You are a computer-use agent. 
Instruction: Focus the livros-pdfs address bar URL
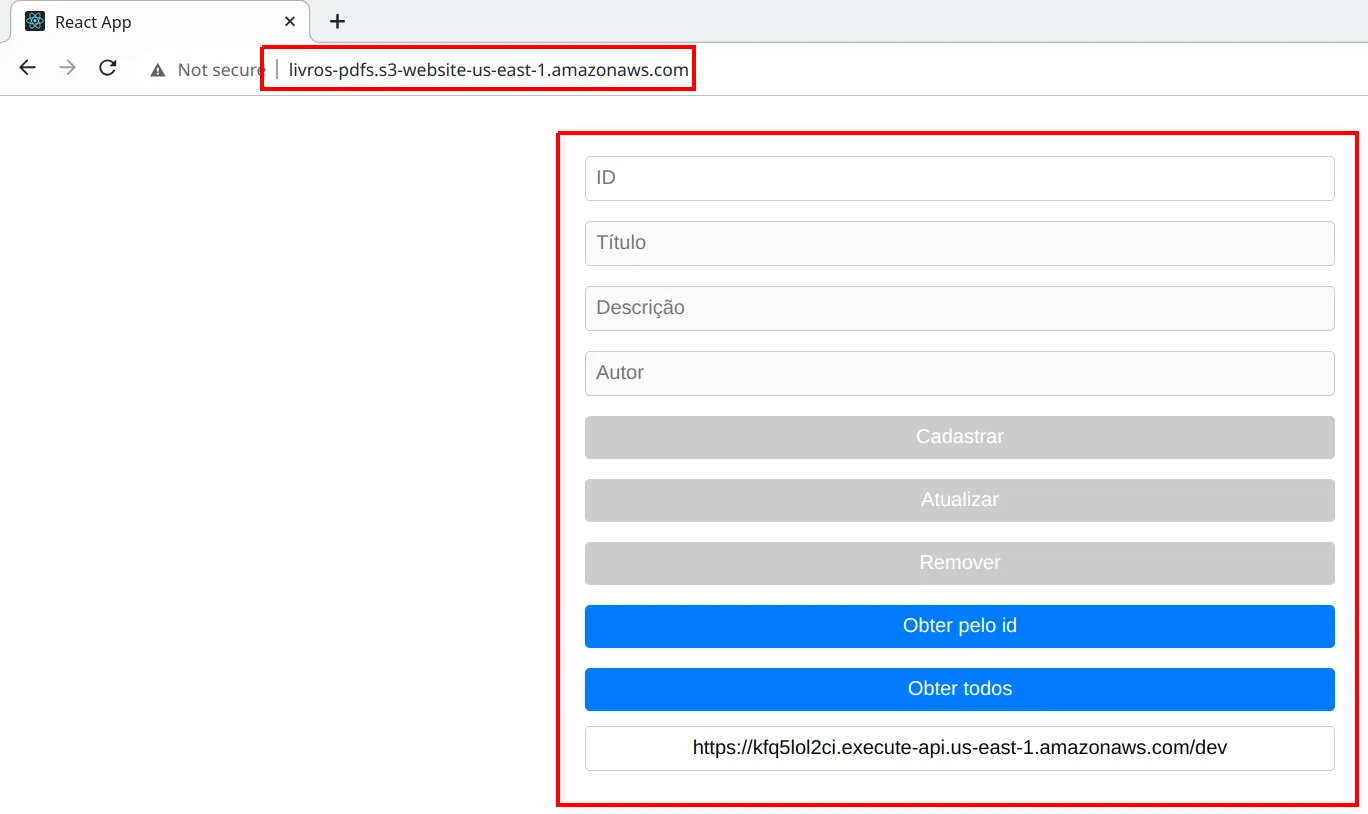[x=488, y=70]
